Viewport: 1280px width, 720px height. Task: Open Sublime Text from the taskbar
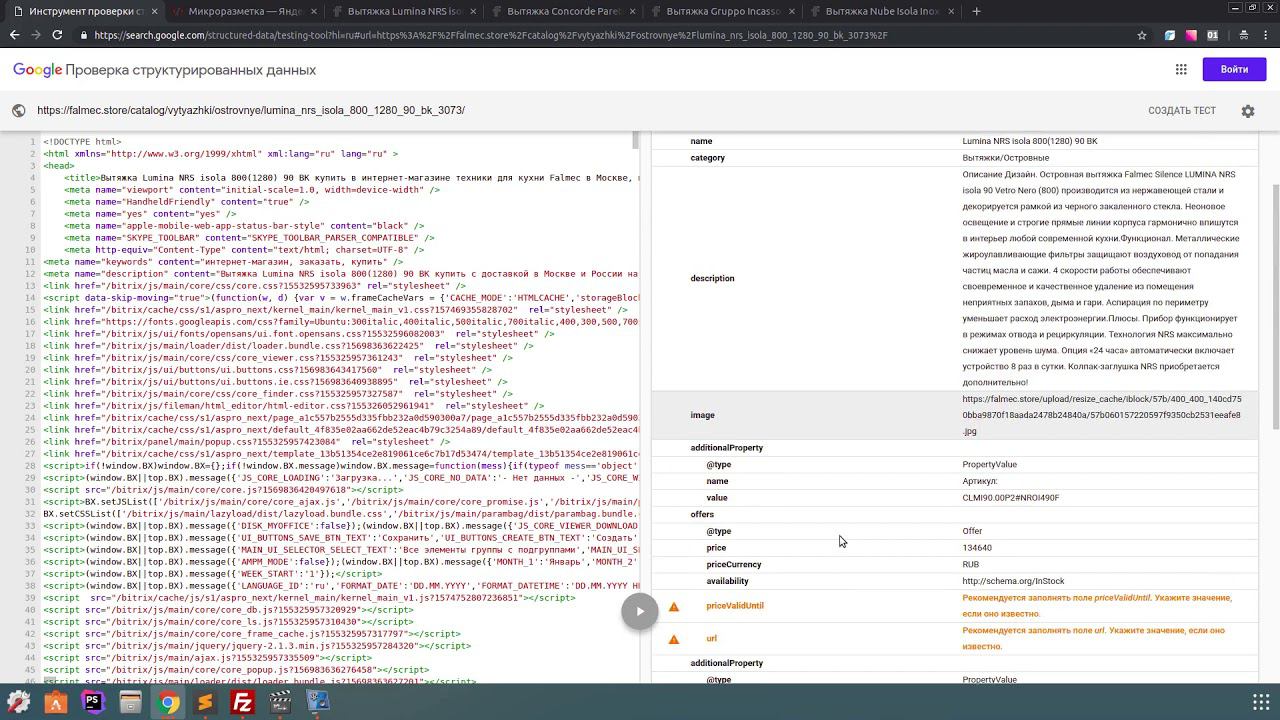[x=205, y=703]
